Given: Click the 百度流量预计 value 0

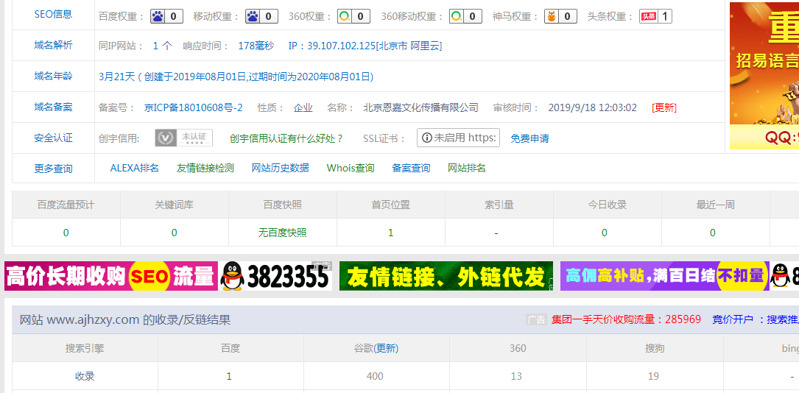Looking at the screenshot, I should (66, 233).
